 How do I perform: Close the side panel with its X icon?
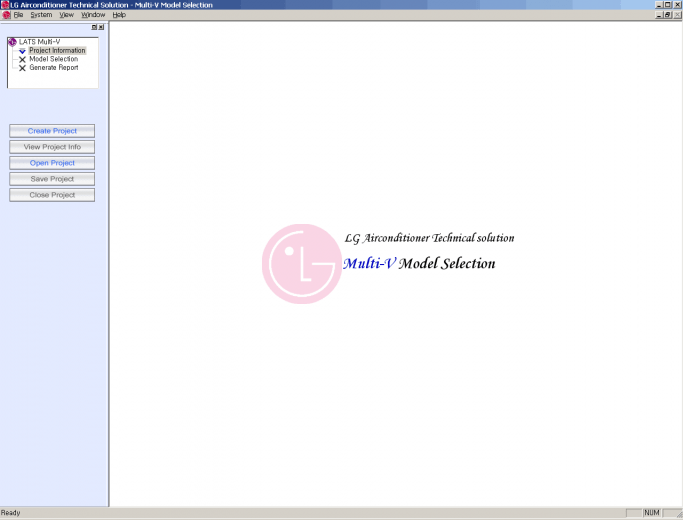pyautogui.click(x=101, y=27)
